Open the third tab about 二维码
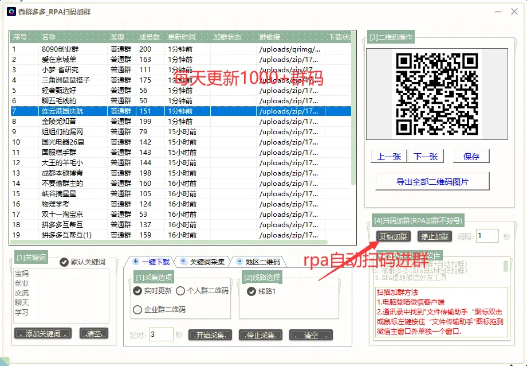 [x=258, y=261]
